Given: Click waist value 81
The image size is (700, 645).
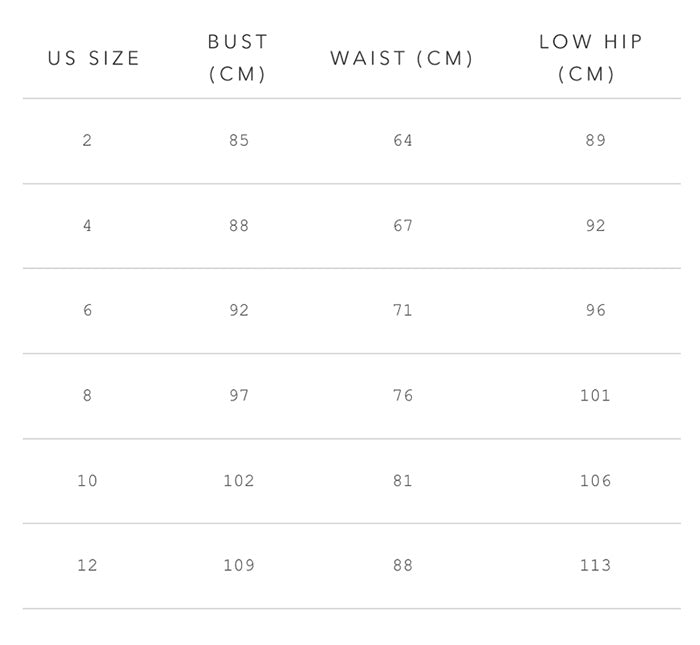Looking at the screenshot, I should point(403,481).
